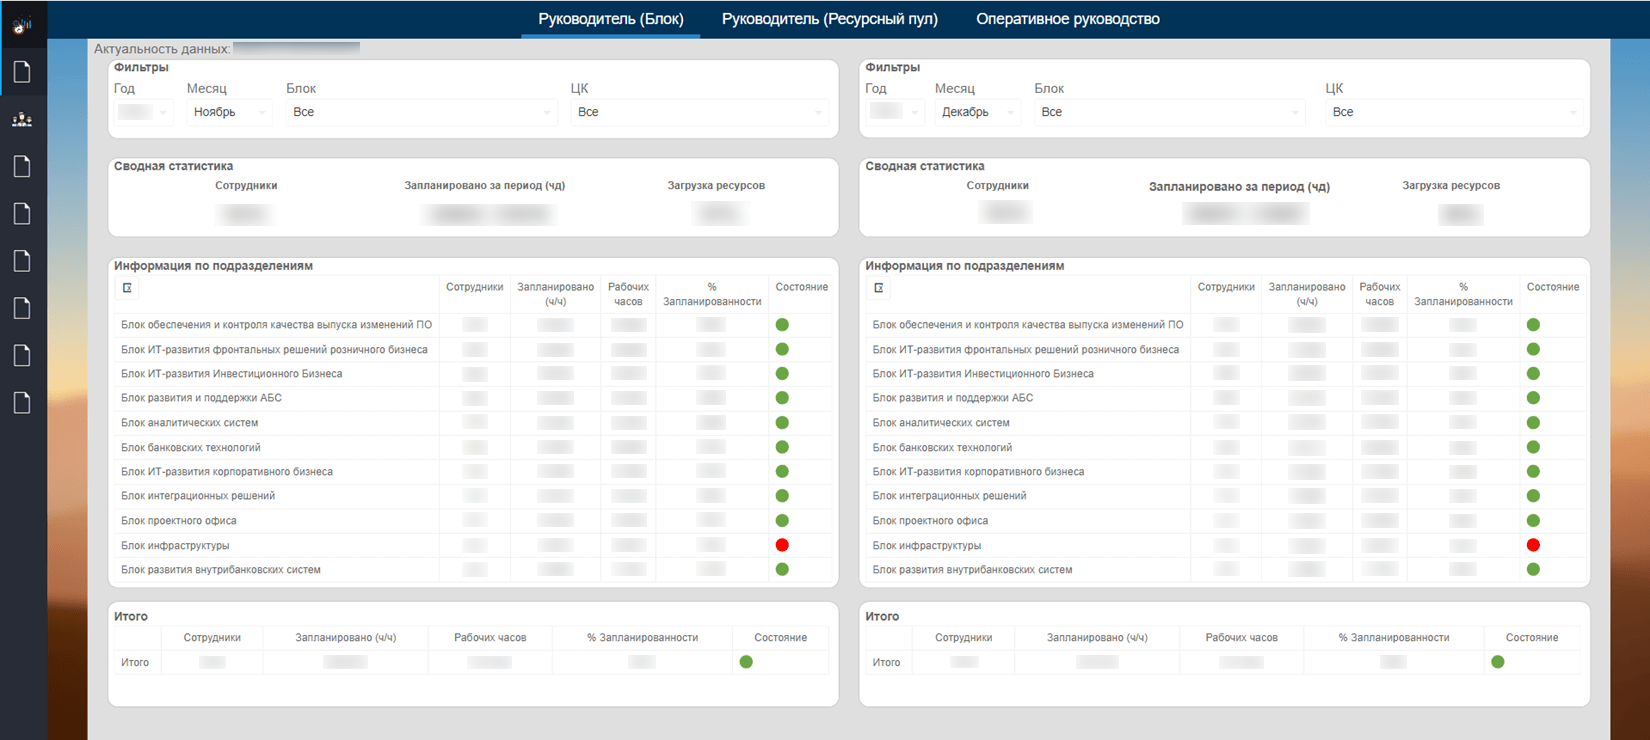Click green status dot in left Итого row
The width and height of the screenshot is (1650, 740).
pos(746,662)
